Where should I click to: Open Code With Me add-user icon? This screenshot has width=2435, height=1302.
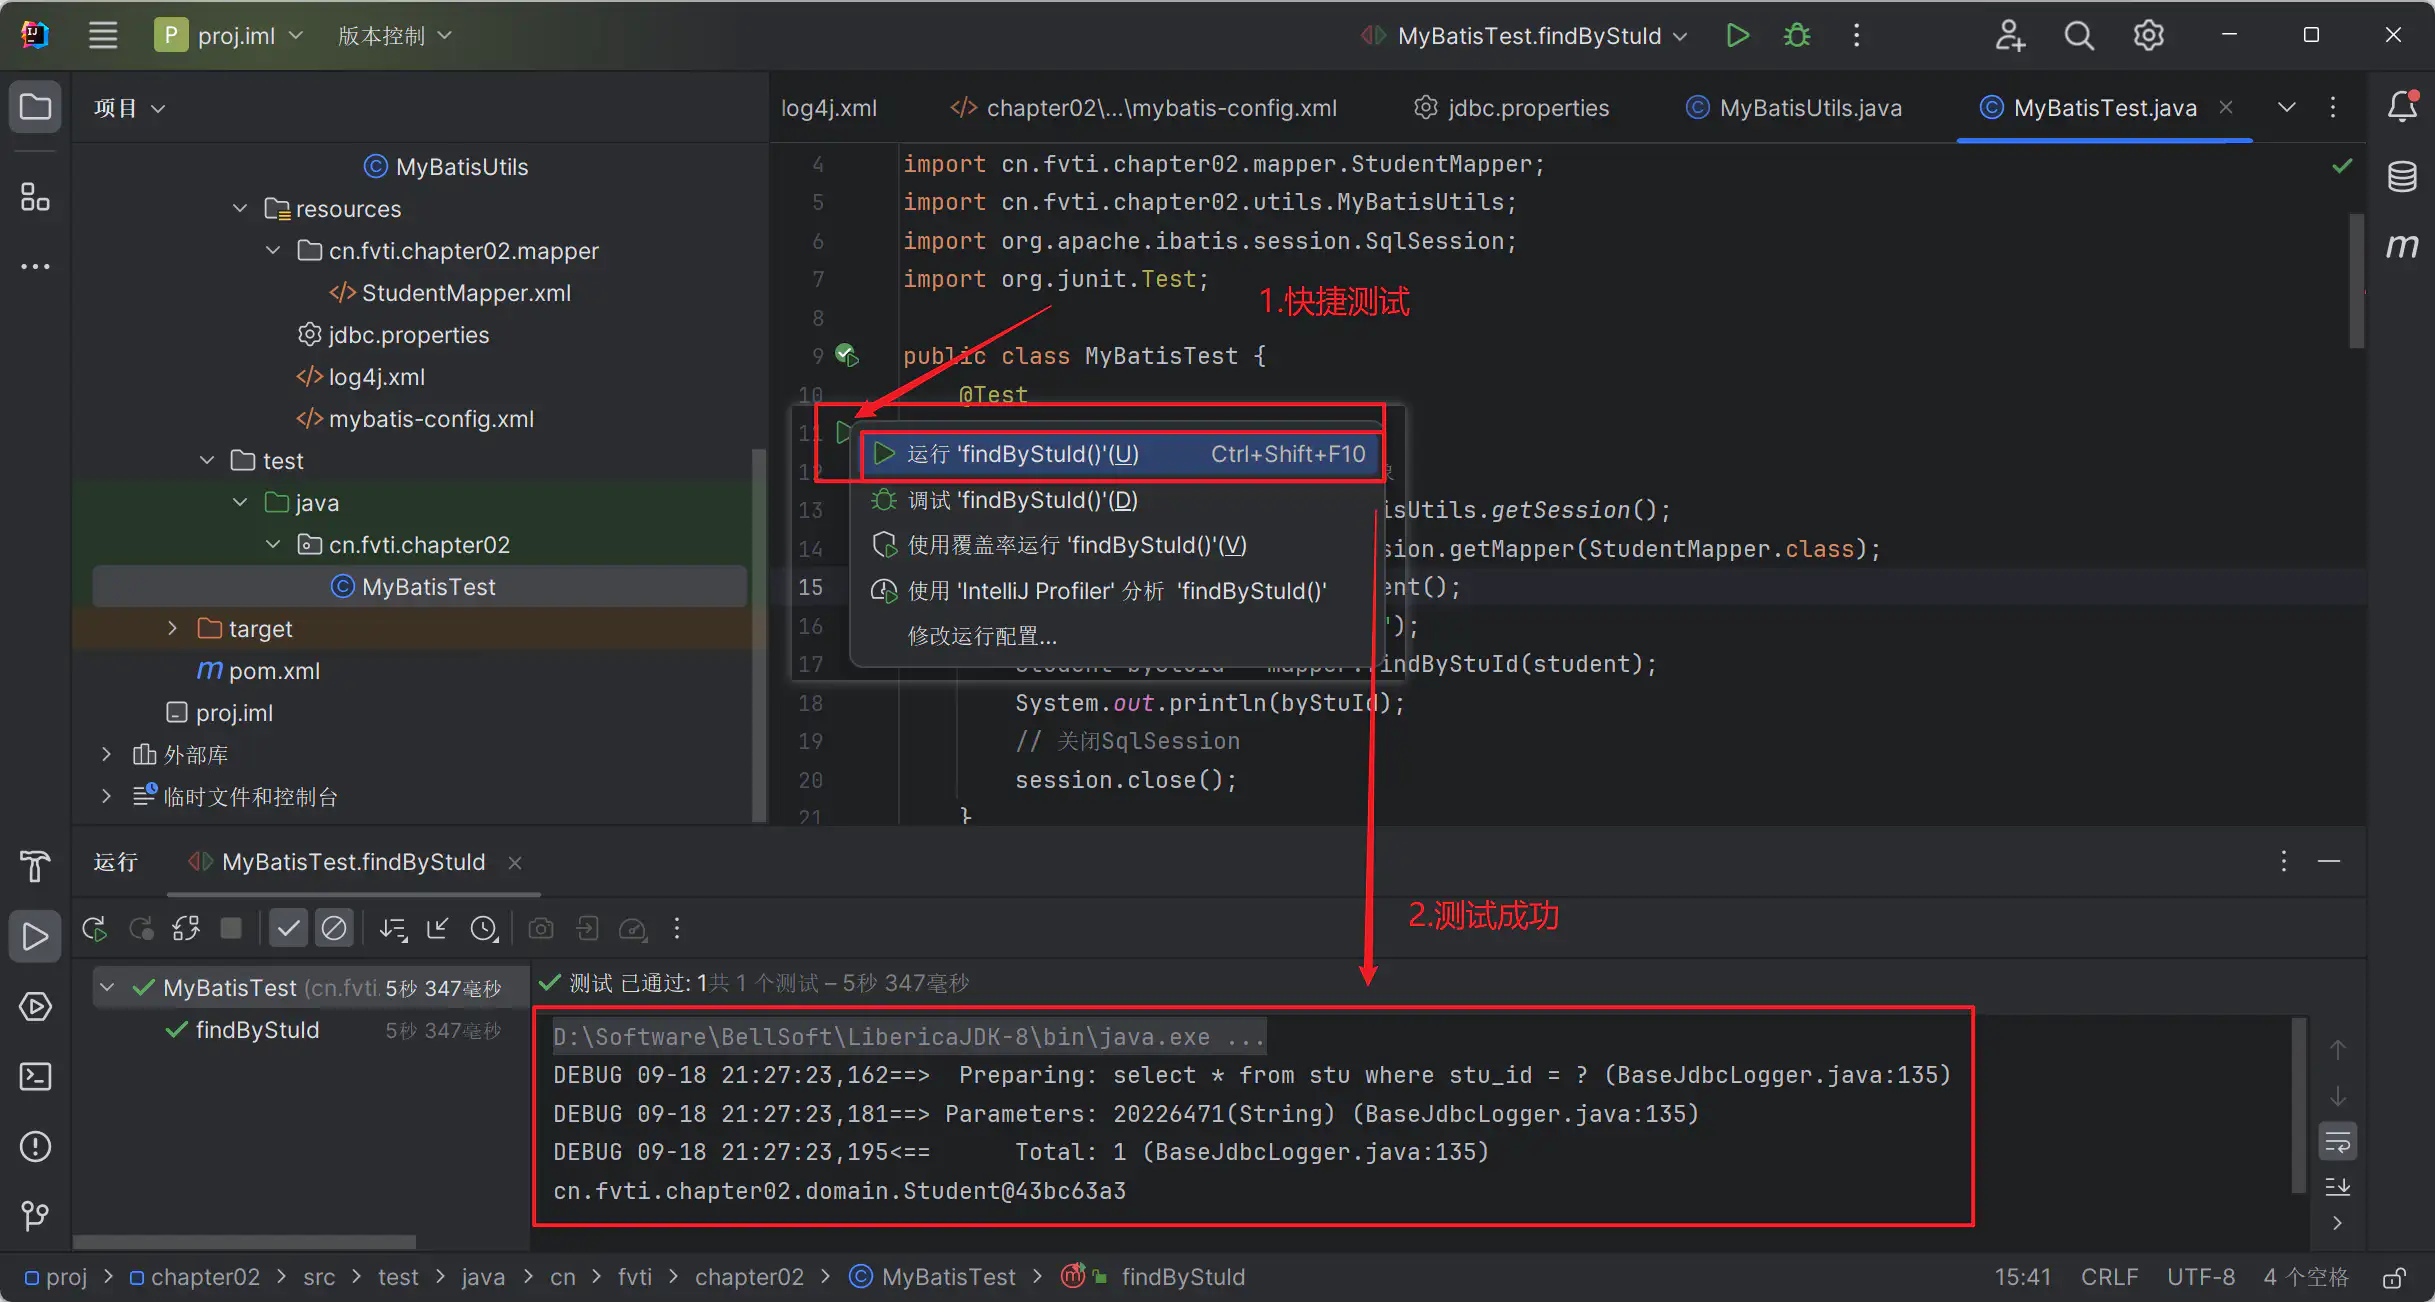click(2010, 35)
